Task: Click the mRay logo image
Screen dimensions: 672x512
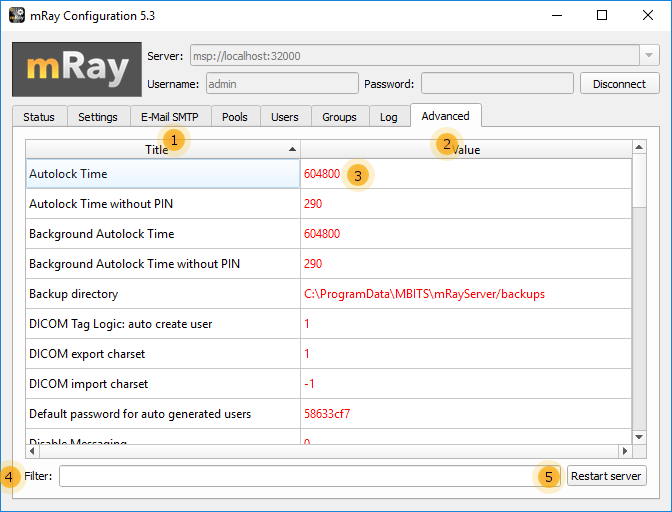Action: [x=77, y=69]
